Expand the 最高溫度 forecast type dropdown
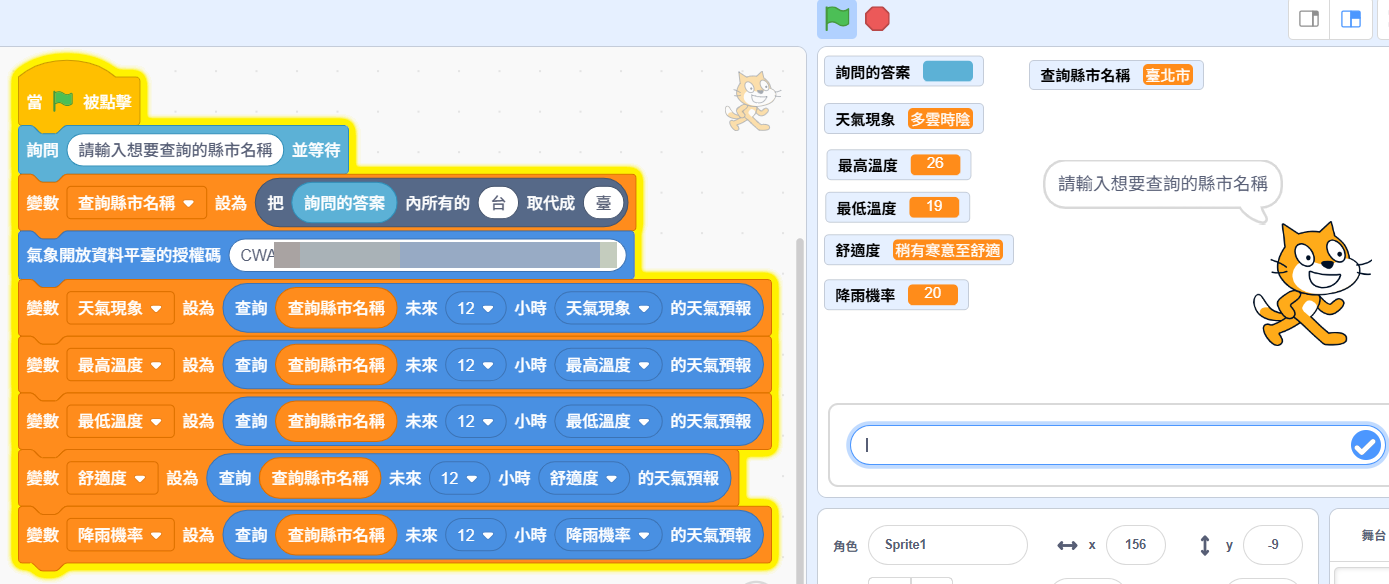The height and width of the screenshot is (584, 1389). [608, 366]
